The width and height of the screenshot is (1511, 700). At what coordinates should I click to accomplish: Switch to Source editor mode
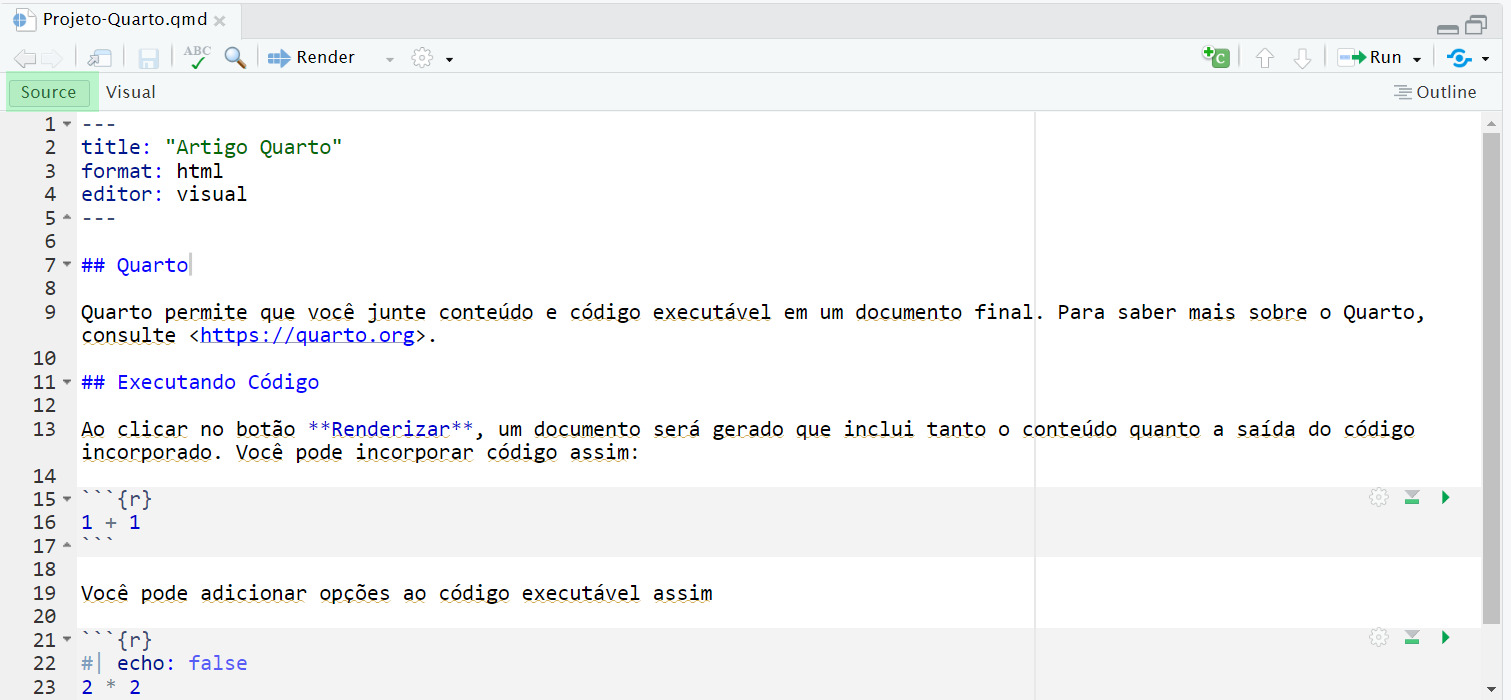pyautogui.click(x=49, y=92)
